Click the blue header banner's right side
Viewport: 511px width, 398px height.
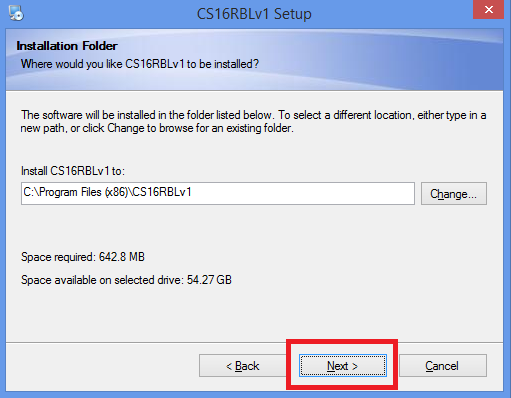(433, 60)
